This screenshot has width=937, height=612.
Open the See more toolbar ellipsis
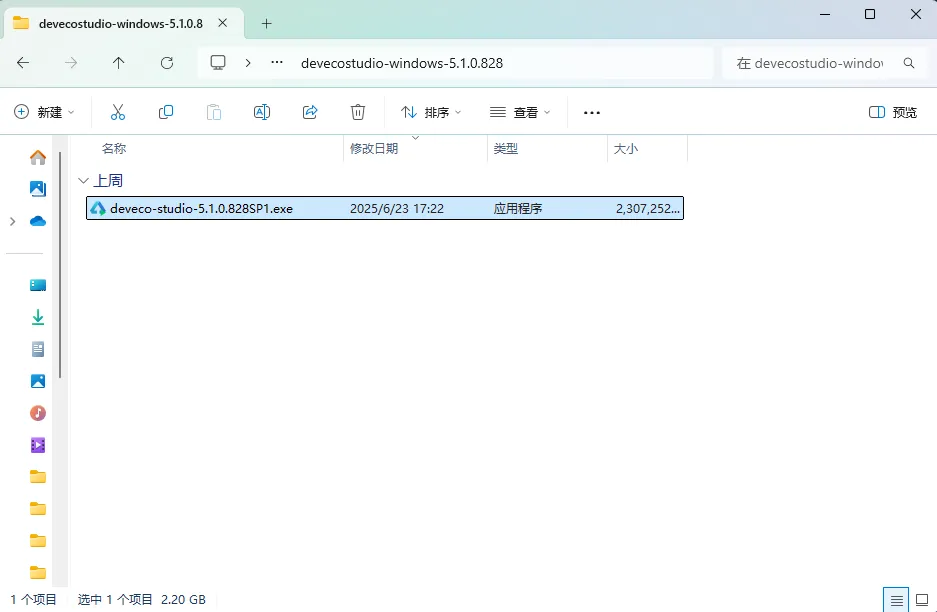point(592,112)
